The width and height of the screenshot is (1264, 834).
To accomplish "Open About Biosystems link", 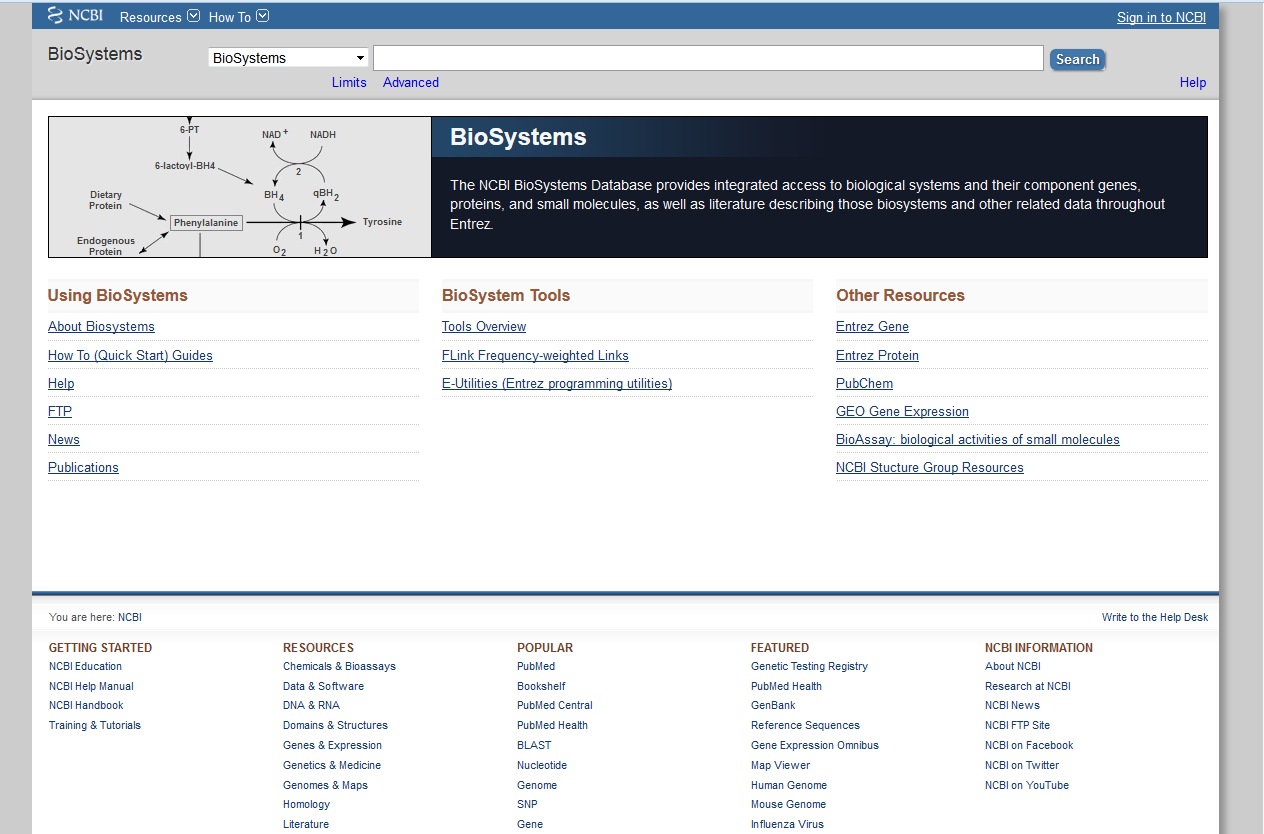I will click(x=101, y=327).
